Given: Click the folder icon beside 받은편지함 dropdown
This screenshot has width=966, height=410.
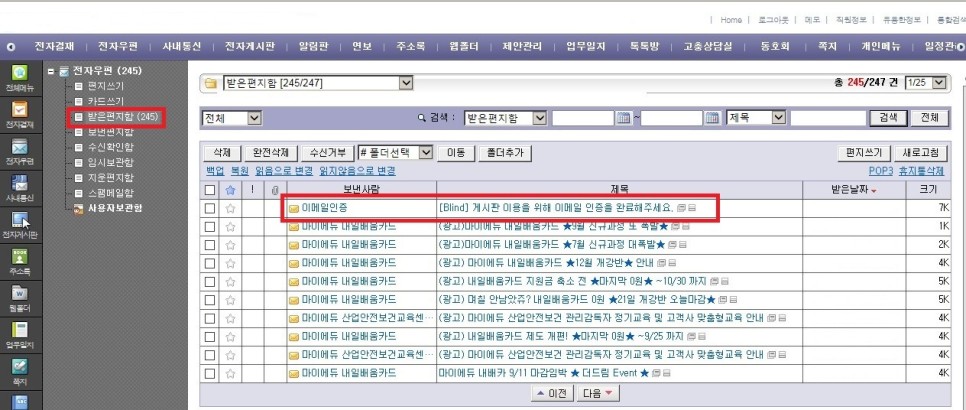Looking at the screenshot, I should coord(211,83).
